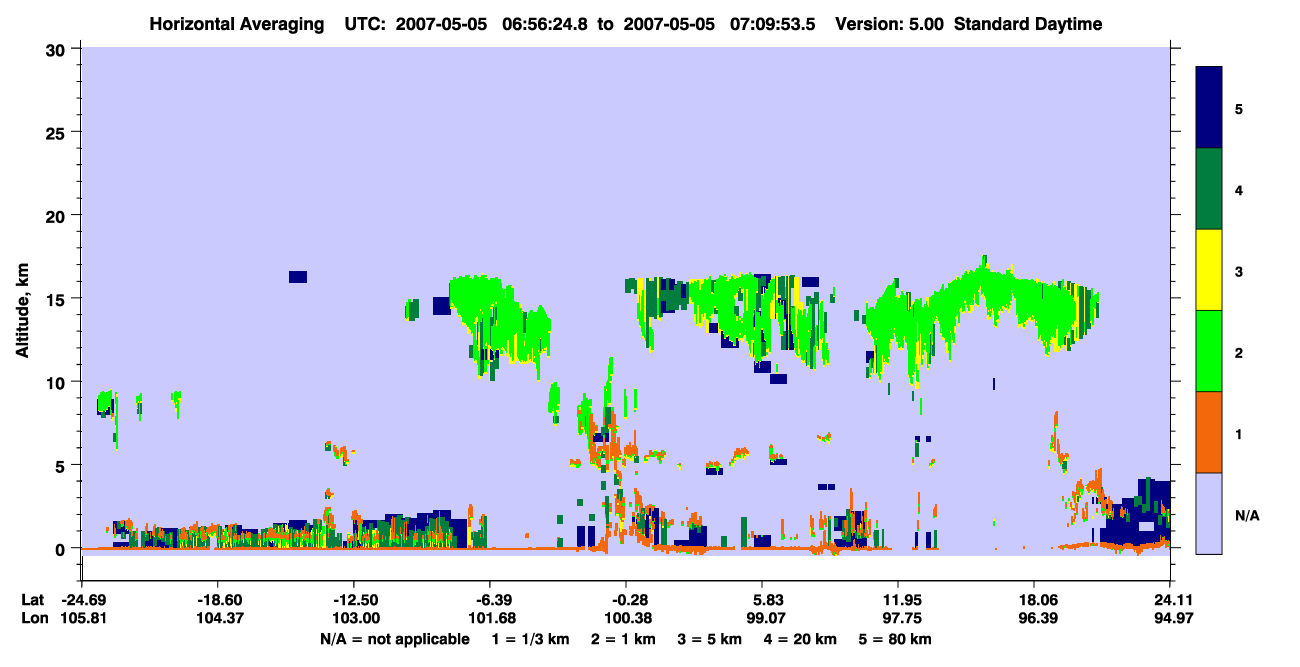Click the 'N/A = not applicable' legend text

click(x=394, y=639)
